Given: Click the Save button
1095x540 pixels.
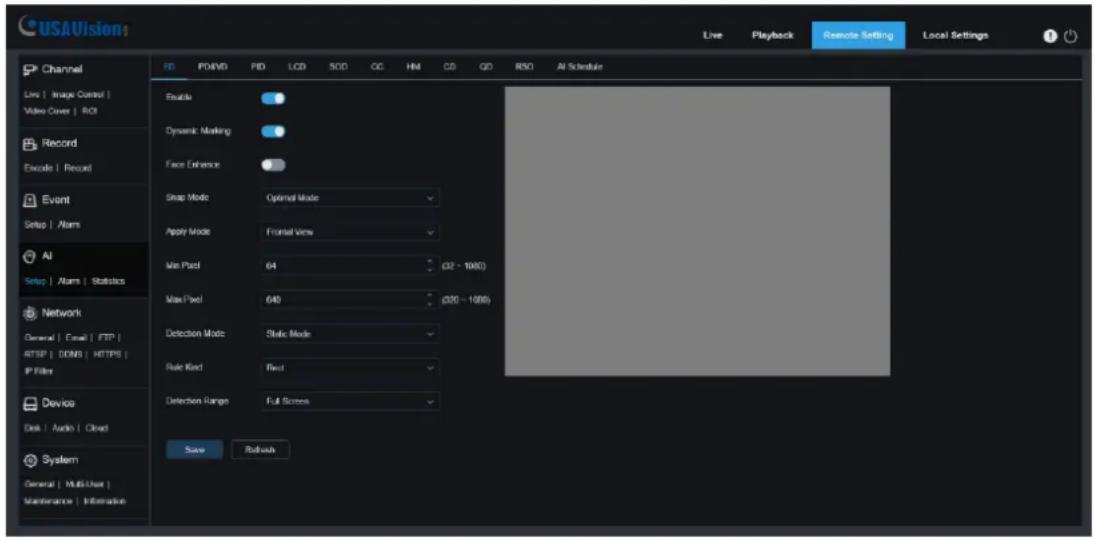Looking at the screenshot, I should (x=194, y=451).
